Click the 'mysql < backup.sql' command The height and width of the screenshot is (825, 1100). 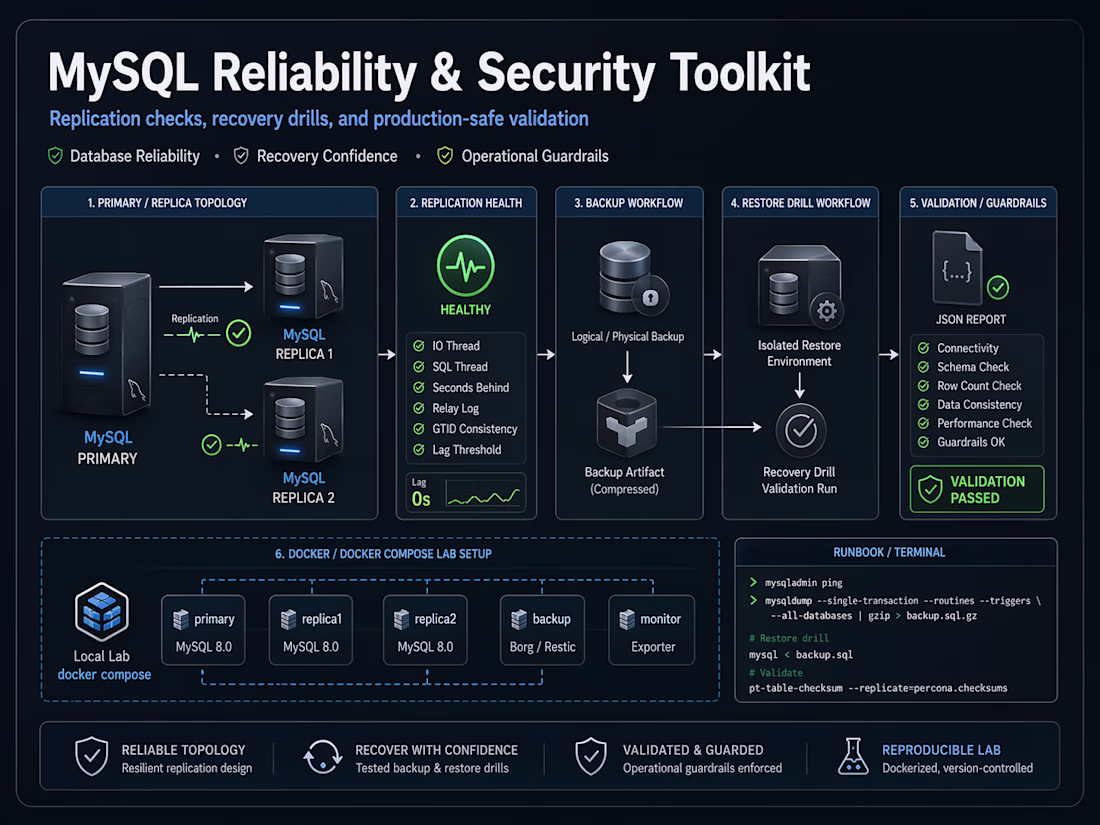tap(800, 655)
